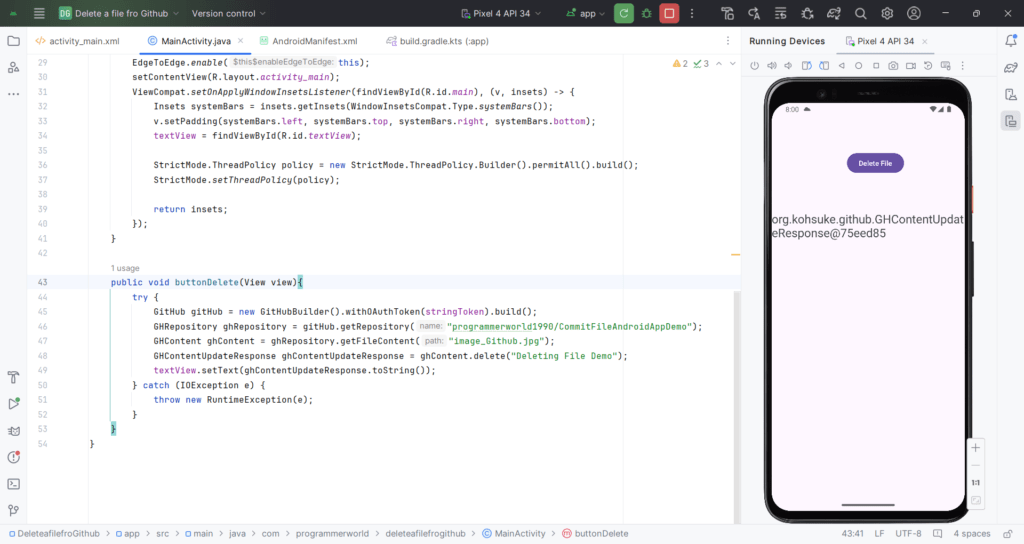
Task: Select Pixel 4 API 34 running device tab
Action: [880, 41]
